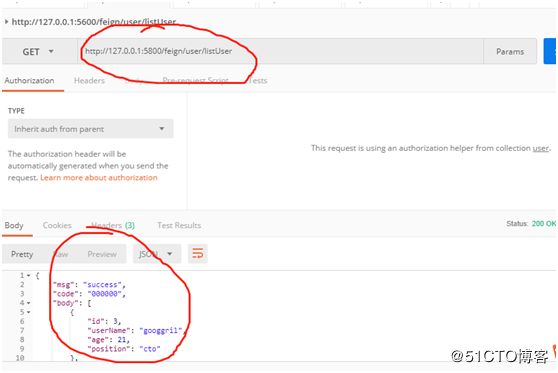Click the request URL input field
This screenshot has width=558, height=373.
(x=280, y=52)
